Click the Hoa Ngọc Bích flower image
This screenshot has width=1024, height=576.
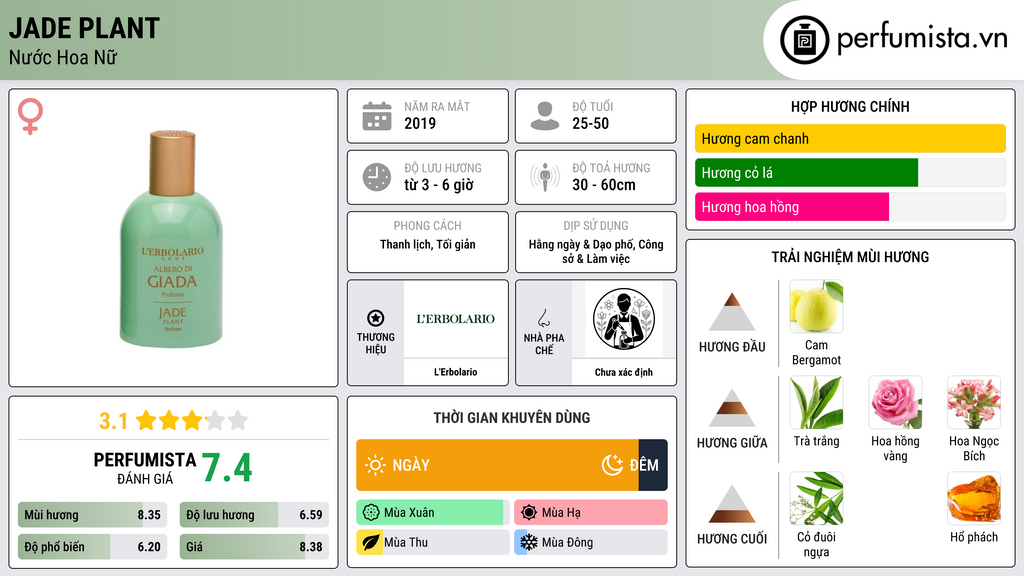click(x=974, y=402)
